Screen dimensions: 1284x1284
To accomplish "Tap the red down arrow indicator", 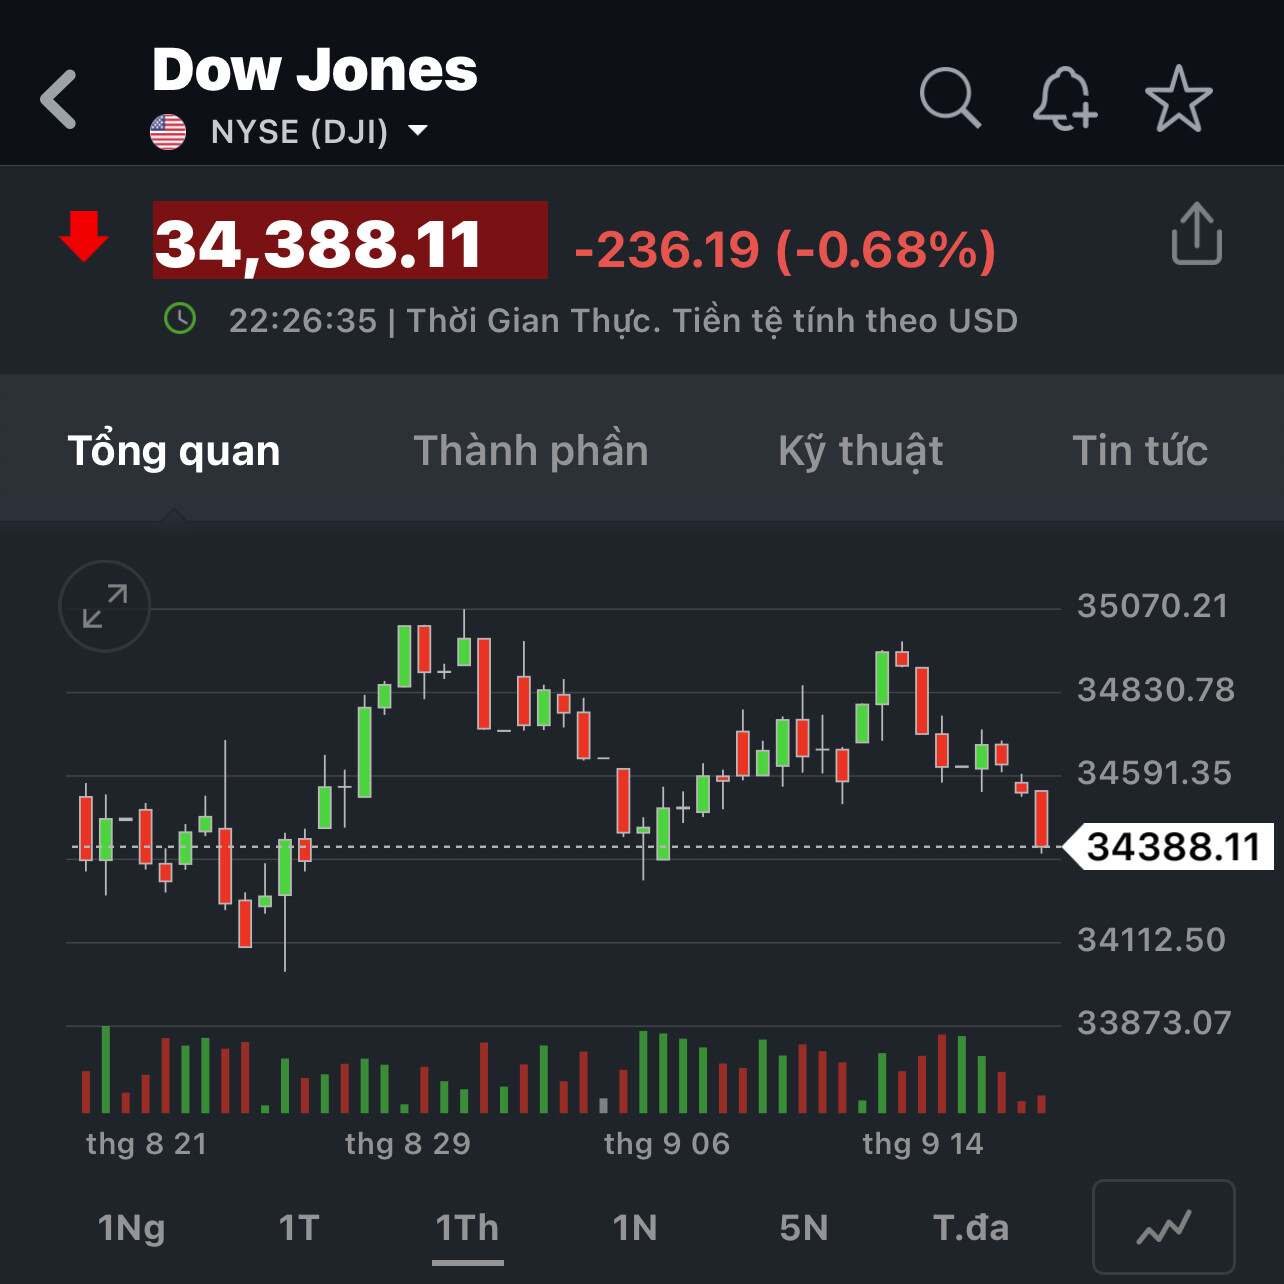I will click(x=84, y=237).
